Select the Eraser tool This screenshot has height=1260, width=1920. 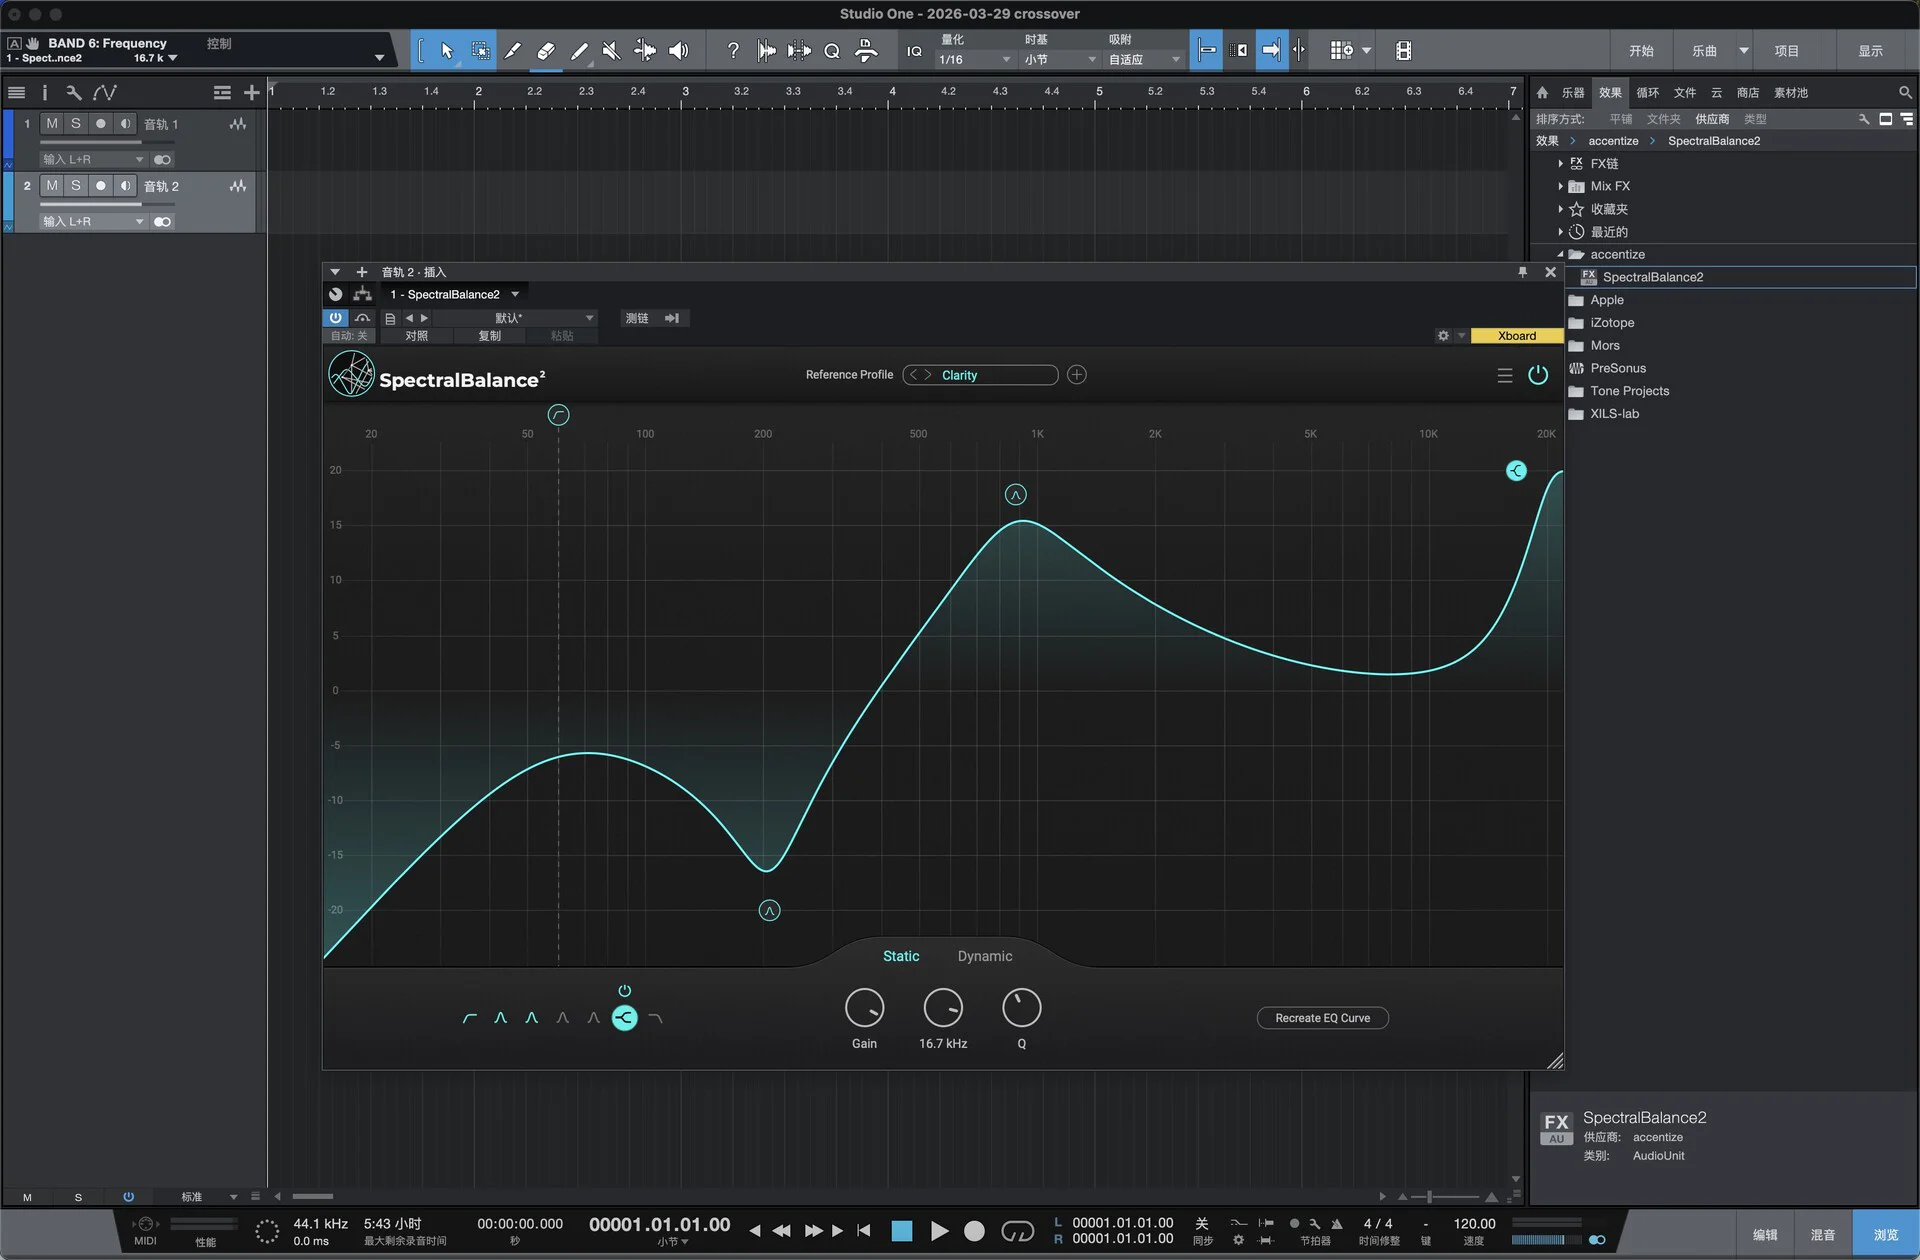click(545, 51)
